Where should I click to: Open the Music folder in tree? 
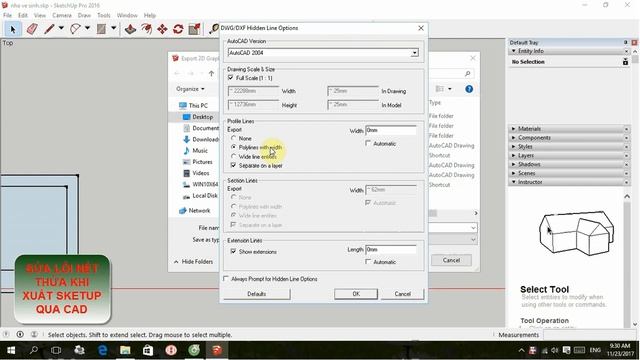pyautogui.click(x=195, y=151)
